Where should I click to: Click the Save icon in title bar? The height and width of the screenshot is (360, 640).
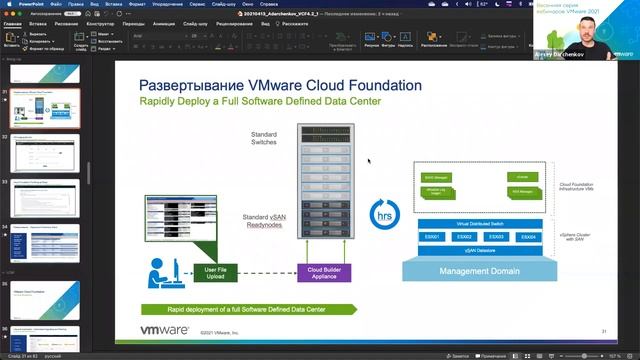point(97,13)
